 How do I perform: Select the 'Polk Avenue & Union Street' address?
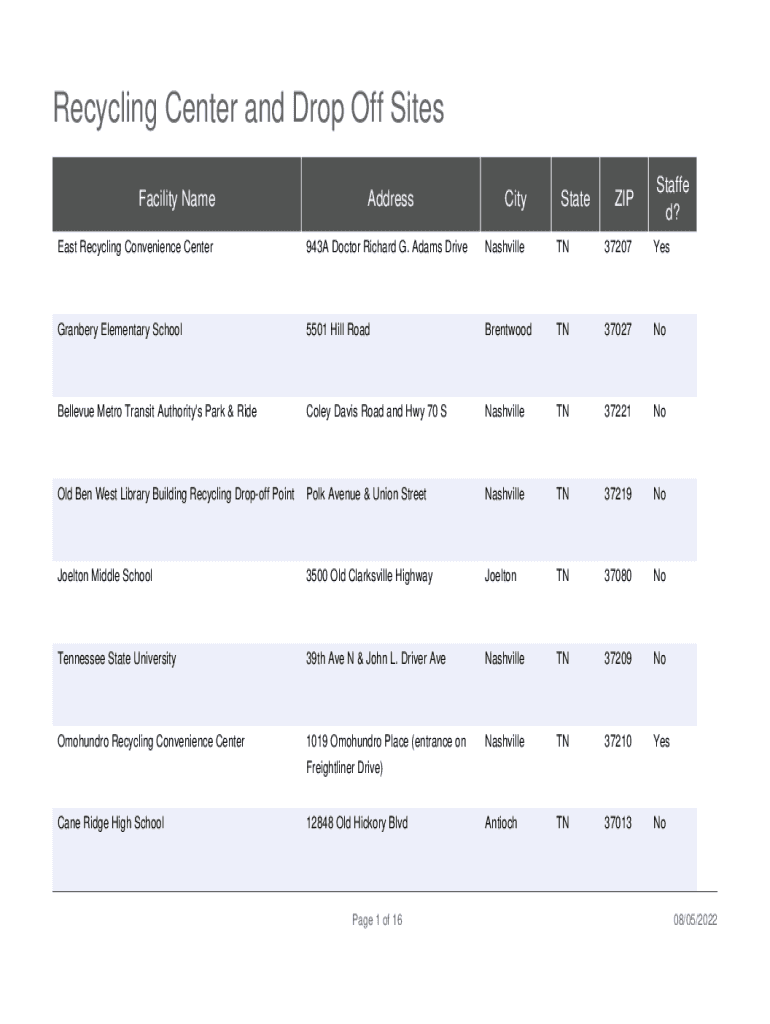[x=366, y=494]
